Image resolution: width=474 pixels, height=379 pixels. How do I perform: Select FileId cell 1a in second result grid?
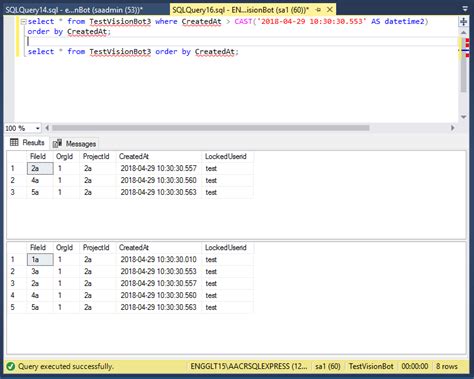(40, 260)
